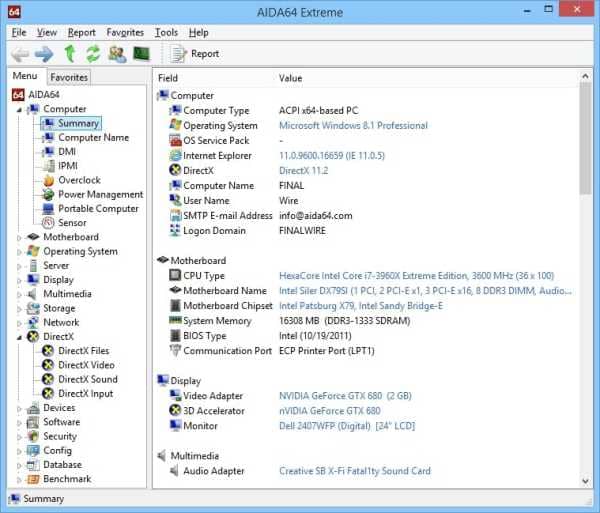Viewport: 600px width, 513px height.
Task: Expand the Server tree node
Action: 19,266
